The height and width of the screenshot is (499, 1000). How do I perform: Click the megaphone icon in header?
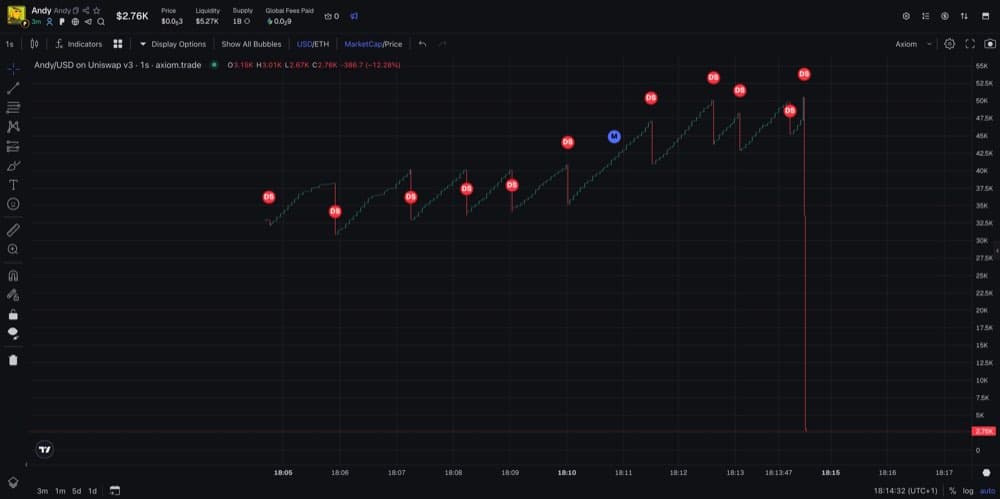(x=354, y=16)
